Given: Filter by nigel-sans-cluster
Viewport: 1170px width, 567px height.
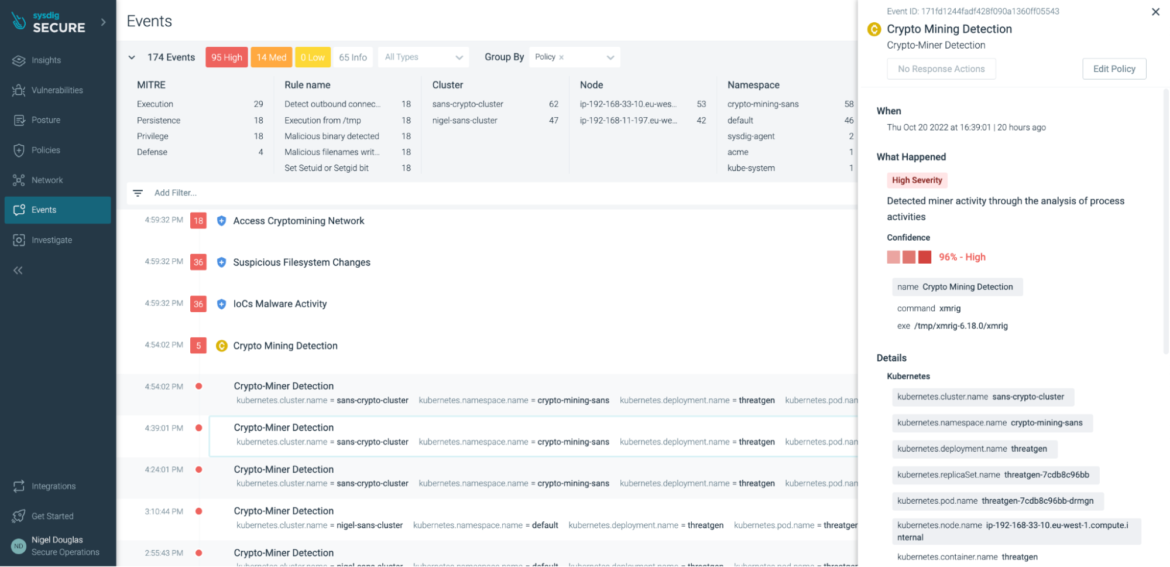Looking at the screenshot, I should click(x=495, y=120).
